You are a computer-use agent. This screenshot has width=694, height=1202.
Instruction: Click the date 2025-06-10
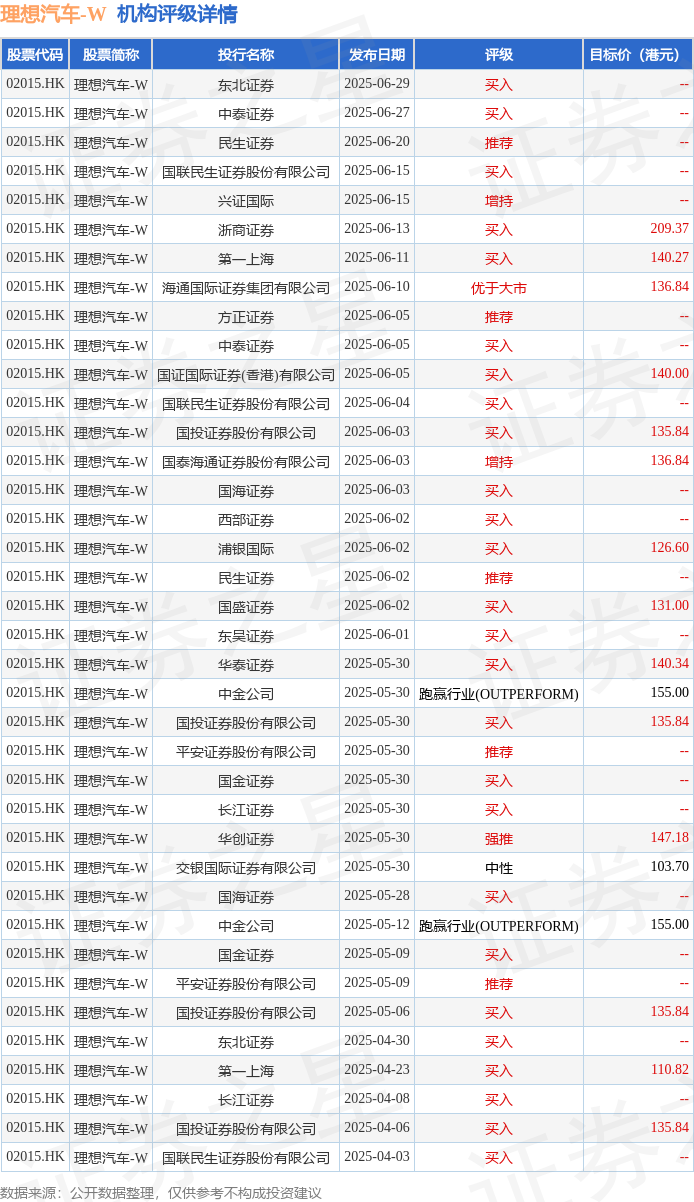pos(377,287)
